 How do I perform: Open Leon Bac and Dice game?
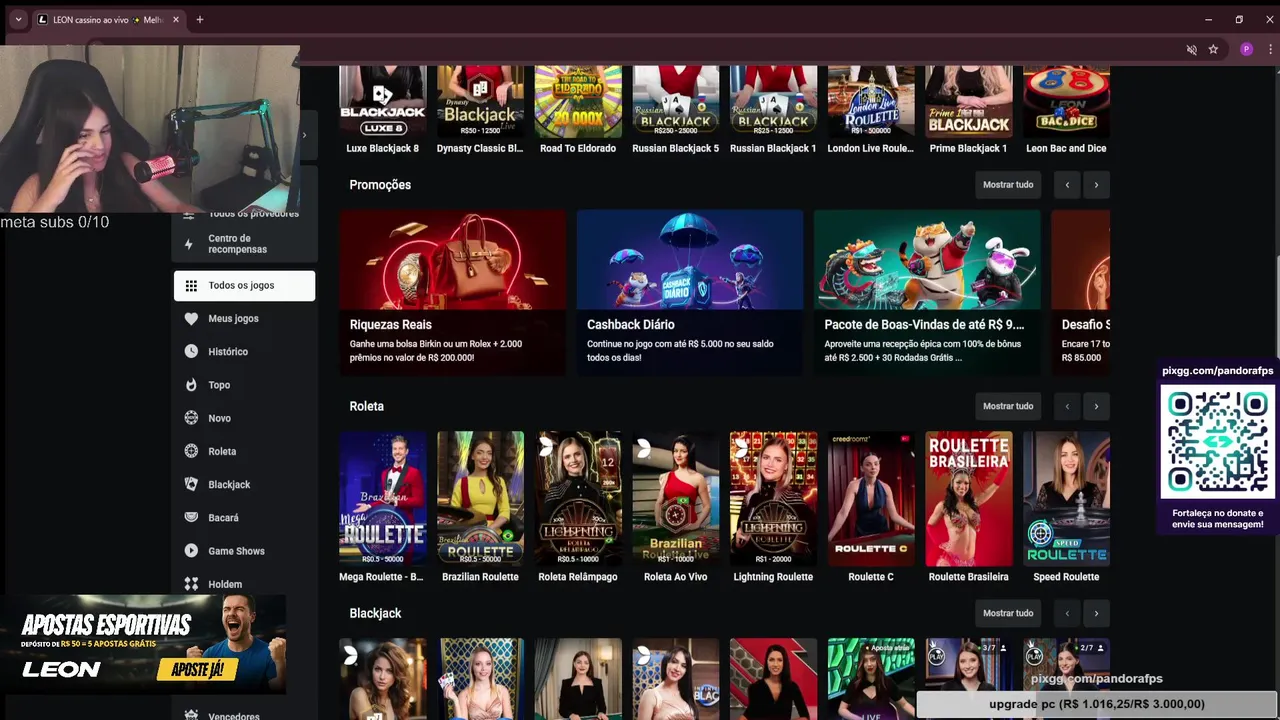pyautogui.click(x=1066, y=102)
